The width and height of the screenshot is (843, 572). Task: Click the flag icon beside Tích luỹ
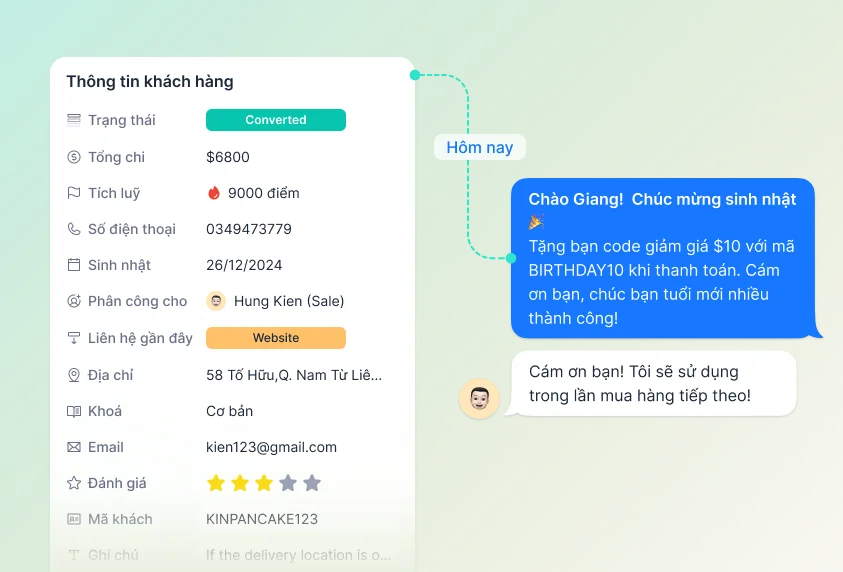74,193
